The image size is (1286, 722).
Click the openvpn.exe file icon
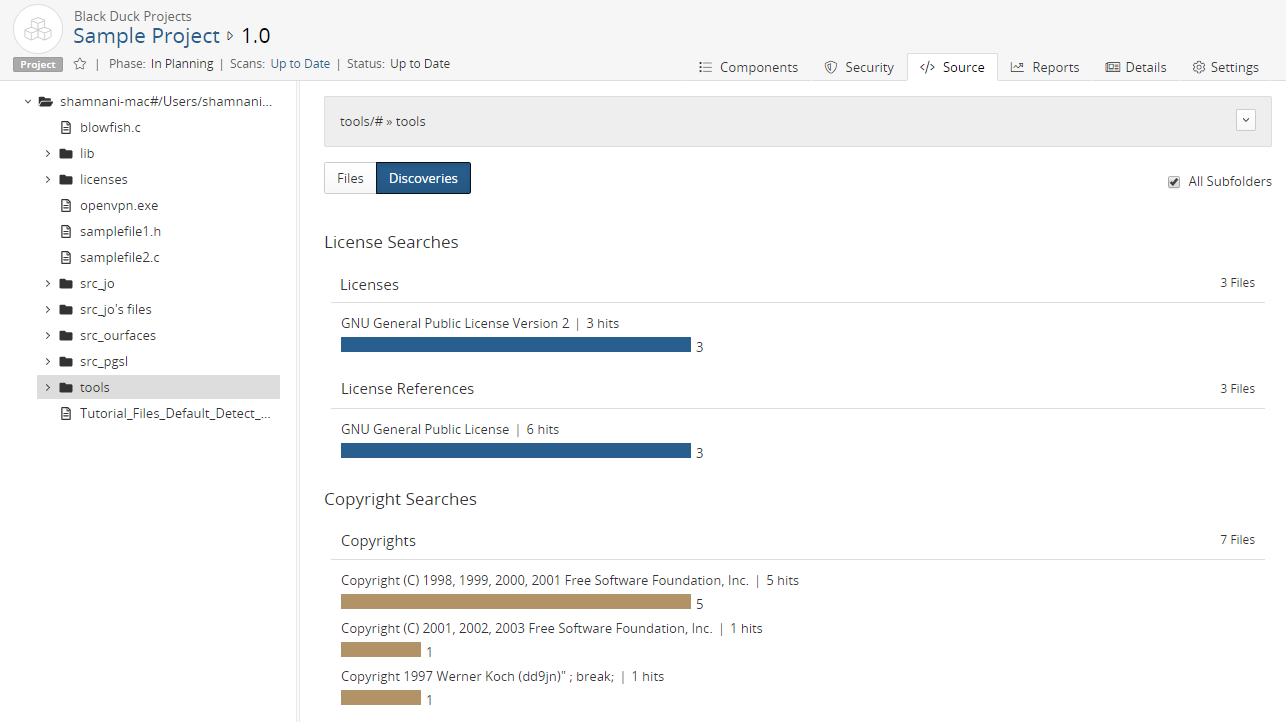click(66, 206)
